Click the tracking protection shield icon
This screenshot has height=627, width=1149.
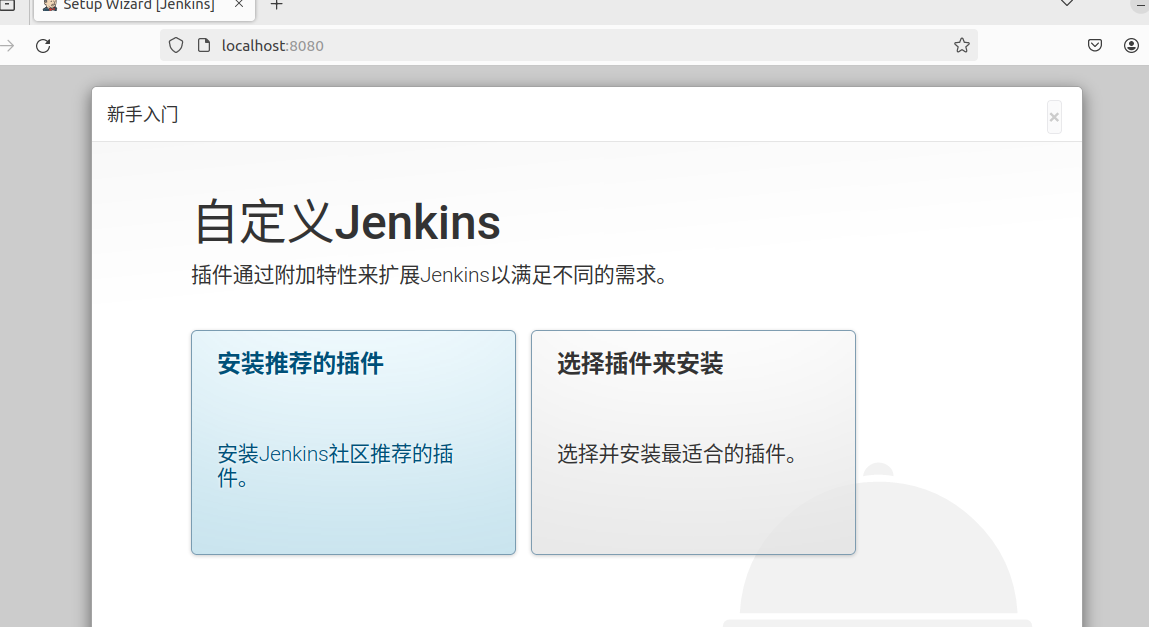click(x=176, y=45)
